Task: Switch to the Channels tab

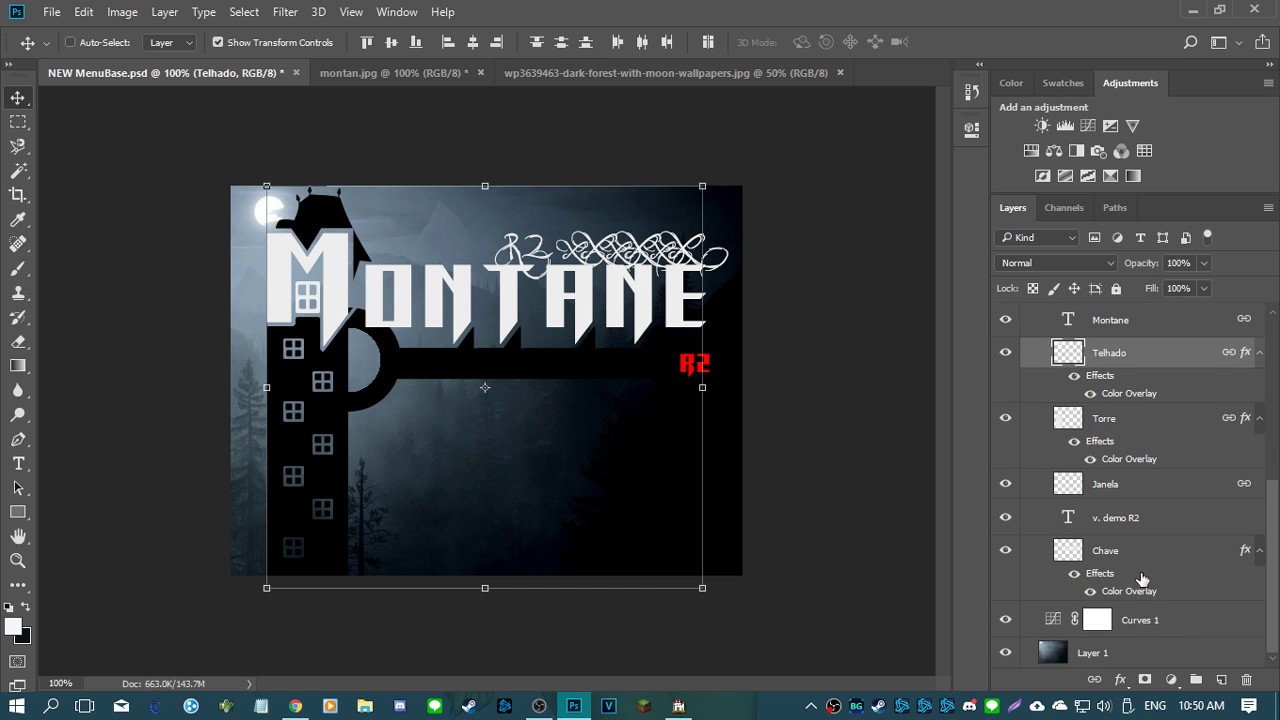Action: coord(1064,208)
